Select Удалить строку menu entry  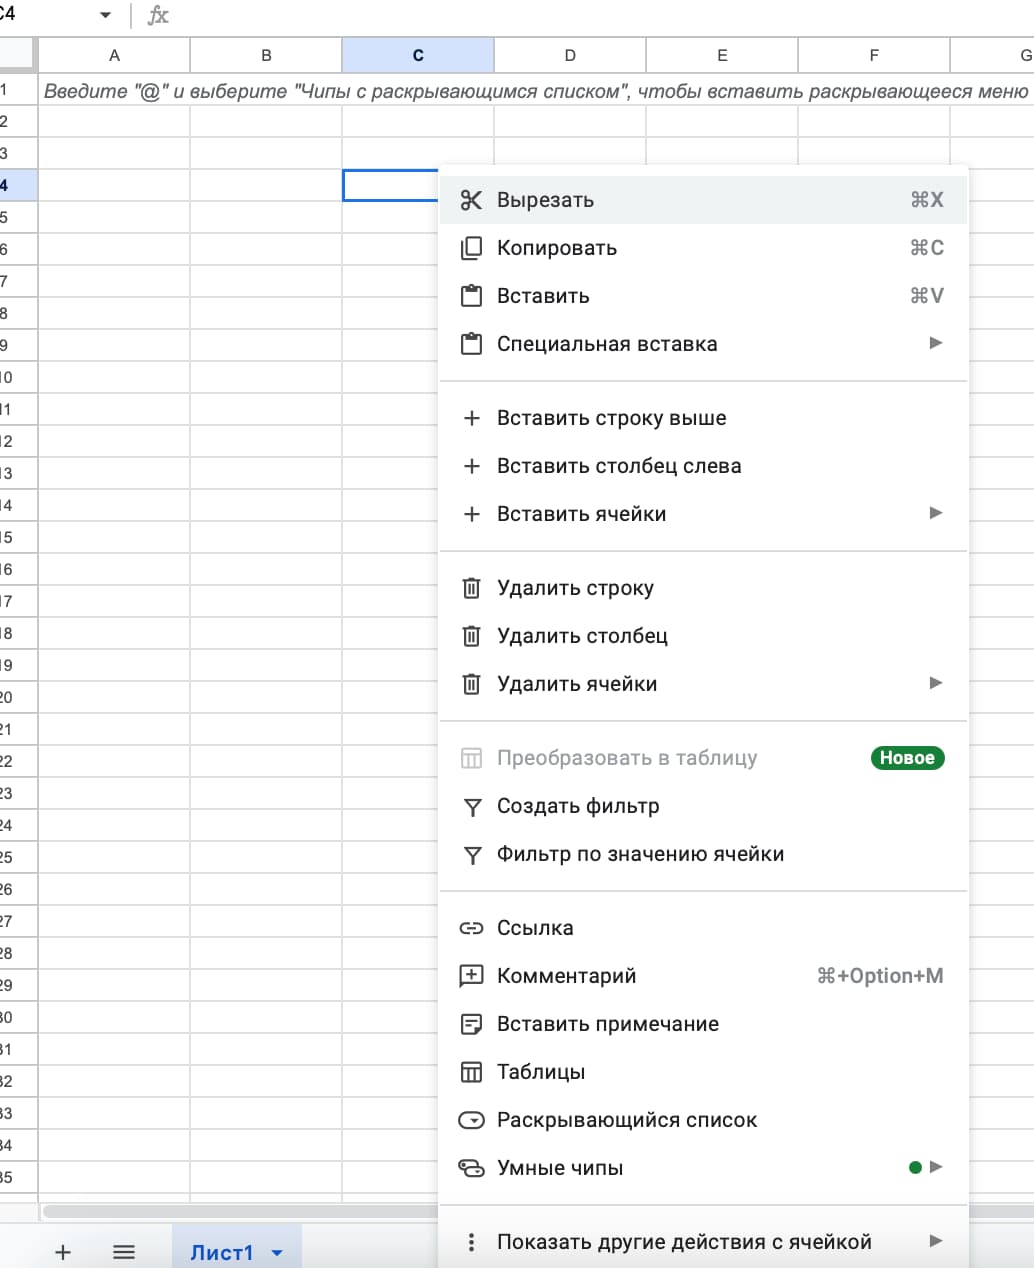pos(704,588)
